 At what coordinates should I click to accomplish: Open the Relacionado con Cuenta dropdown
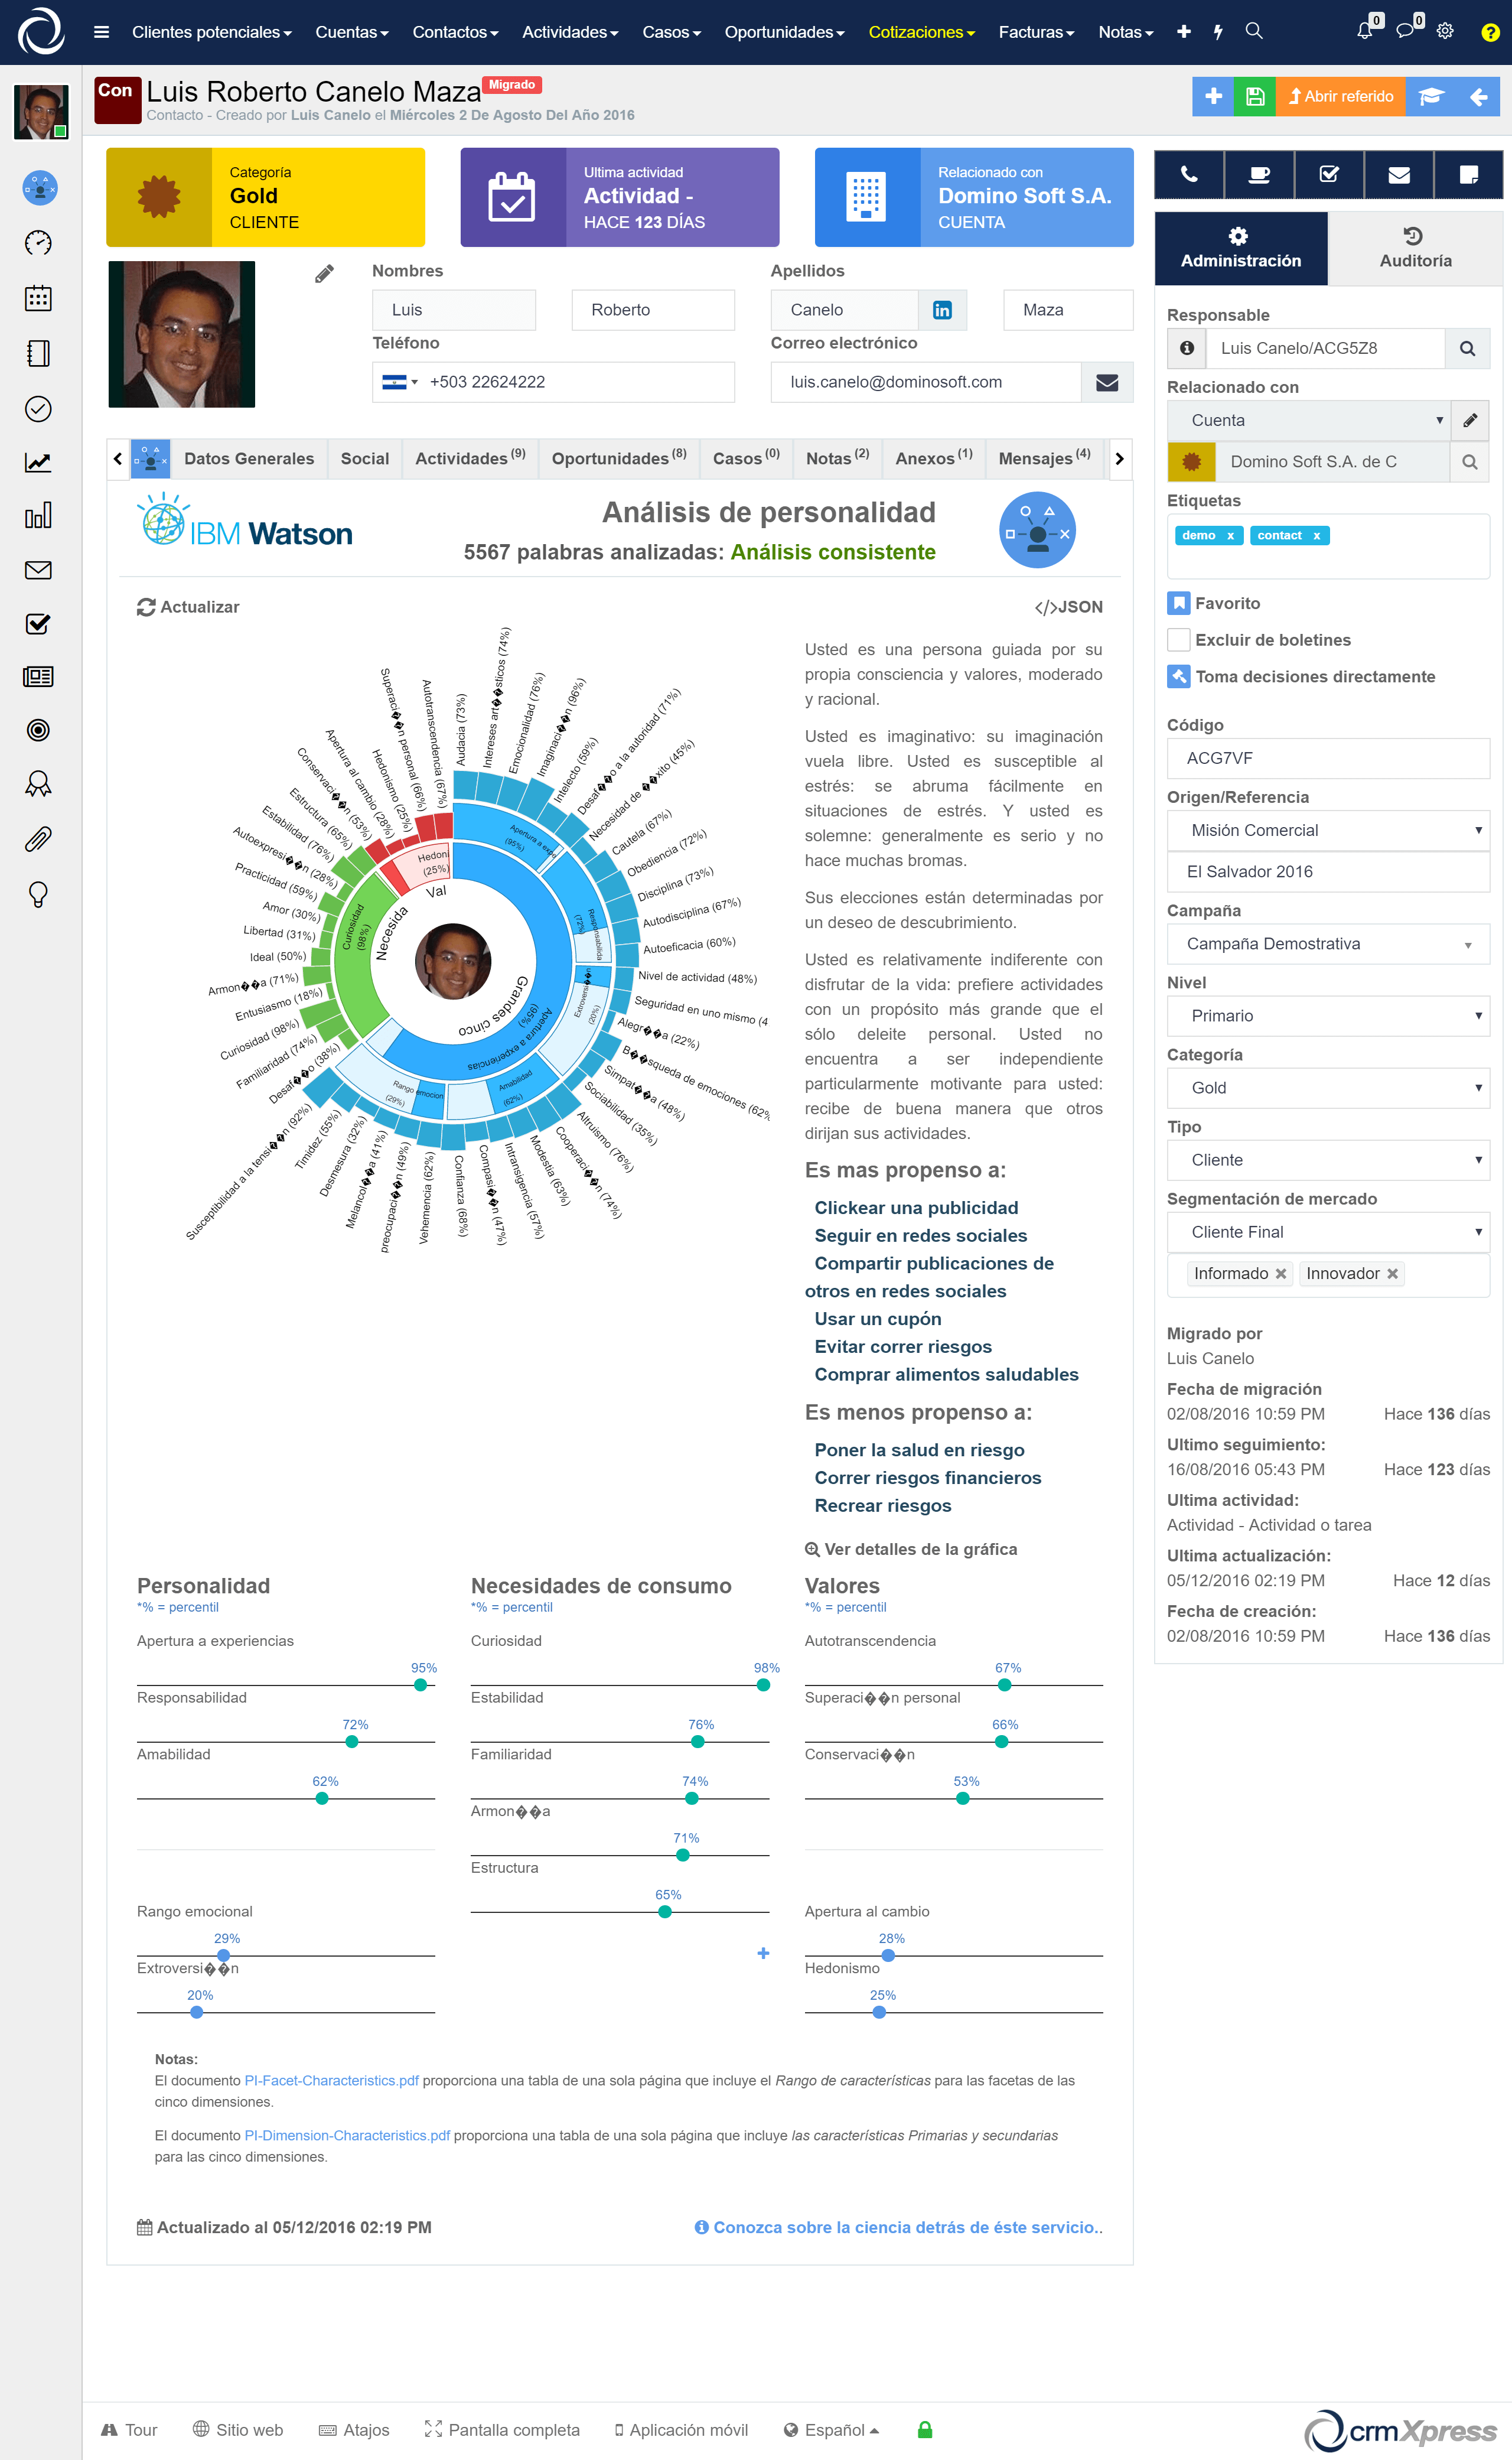[x=1309, y=420]
